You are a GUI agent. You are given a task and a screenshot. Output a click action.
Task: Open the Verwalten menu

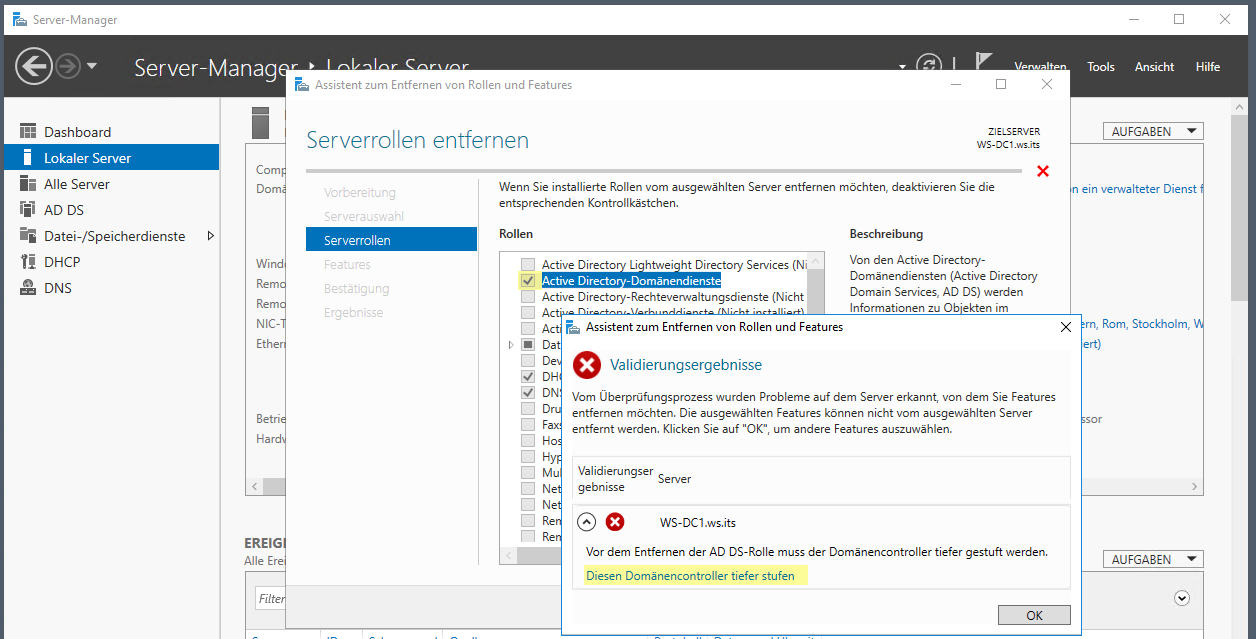pyautogui.click(x=1040, y=67)
